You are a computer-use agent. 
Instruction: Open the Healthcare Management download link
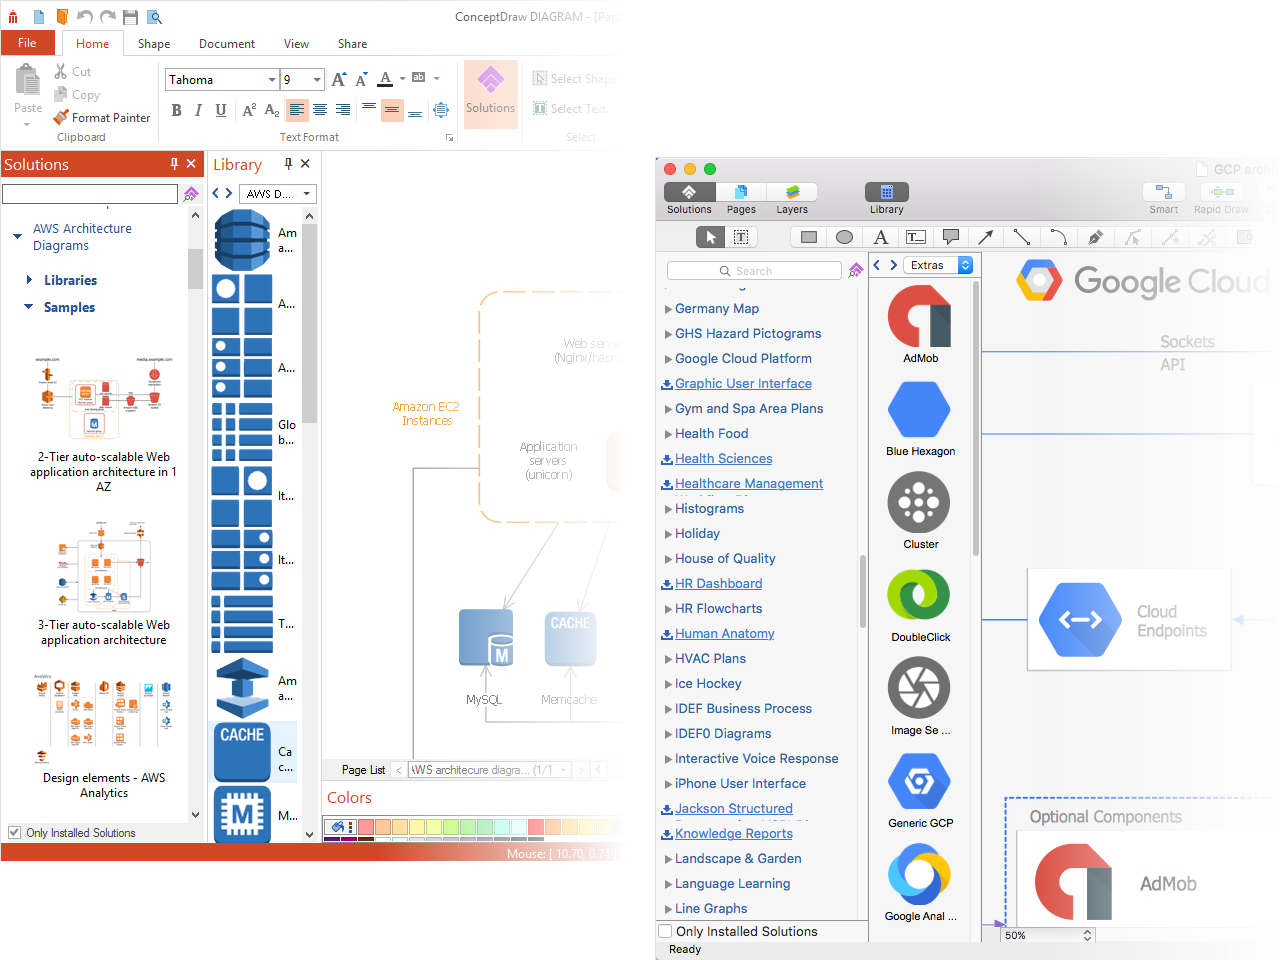(x=749, y=484)
